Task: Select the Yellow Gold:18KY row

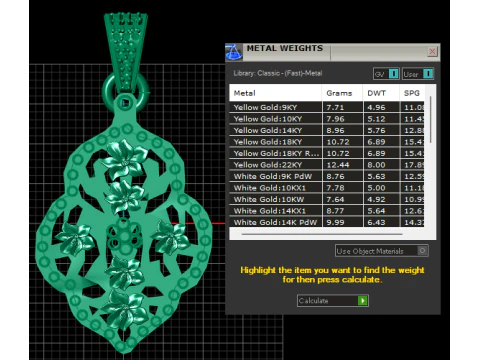Action: click(x=327, y=142)
